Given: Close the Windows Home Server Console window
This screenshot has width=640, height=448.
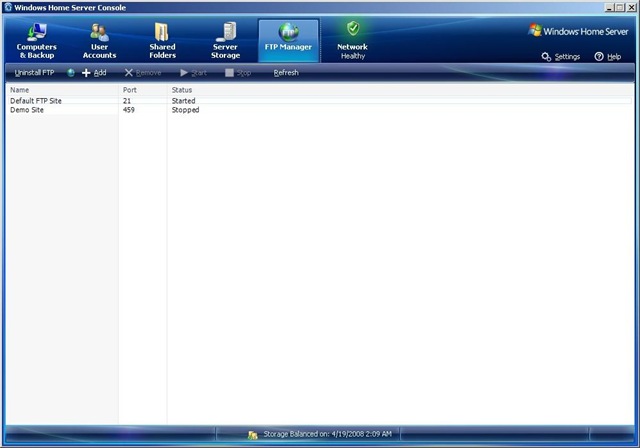Looking at the screenshot, I should point(631,7).
